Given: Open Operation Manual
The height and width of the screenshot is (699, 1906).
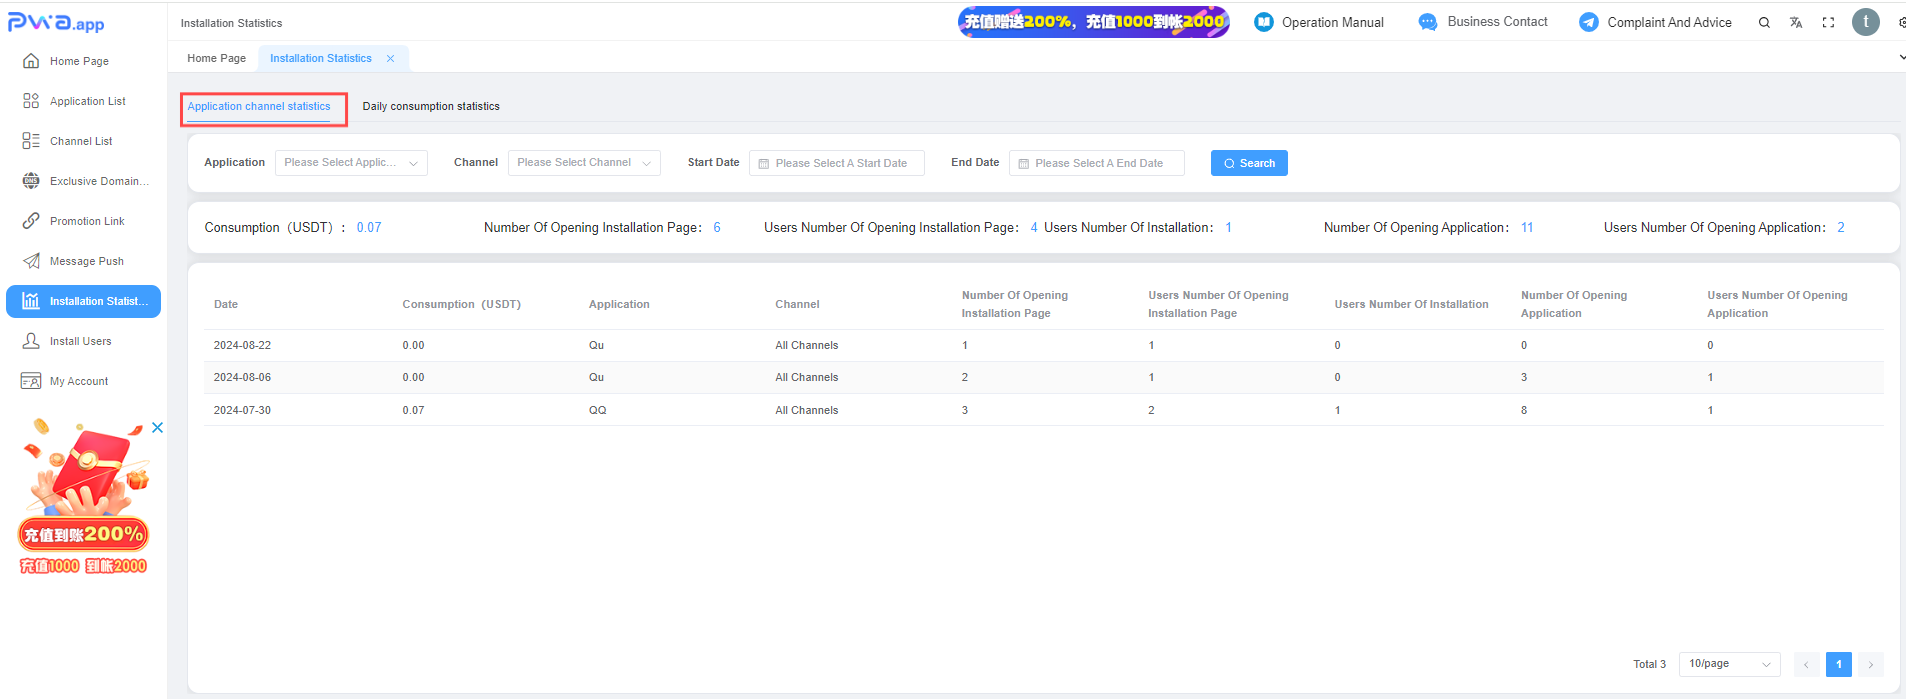Looking at the screenshot, I should 1319,22.
